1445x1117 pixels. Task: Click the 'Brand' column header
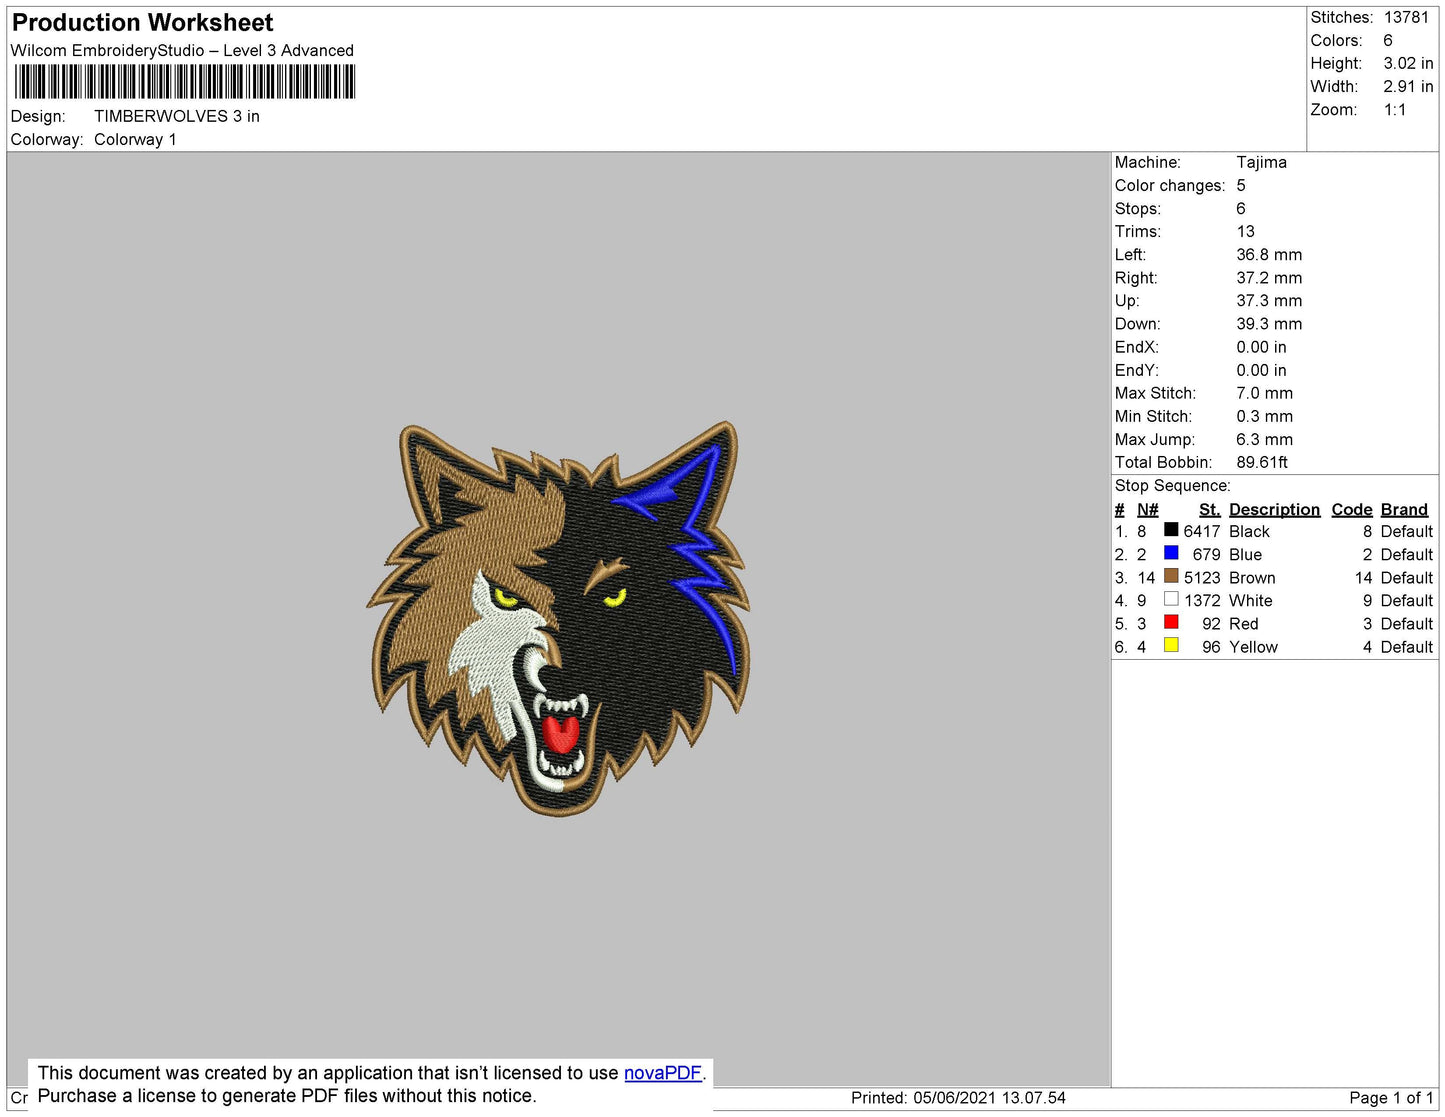pos(1404,510)
